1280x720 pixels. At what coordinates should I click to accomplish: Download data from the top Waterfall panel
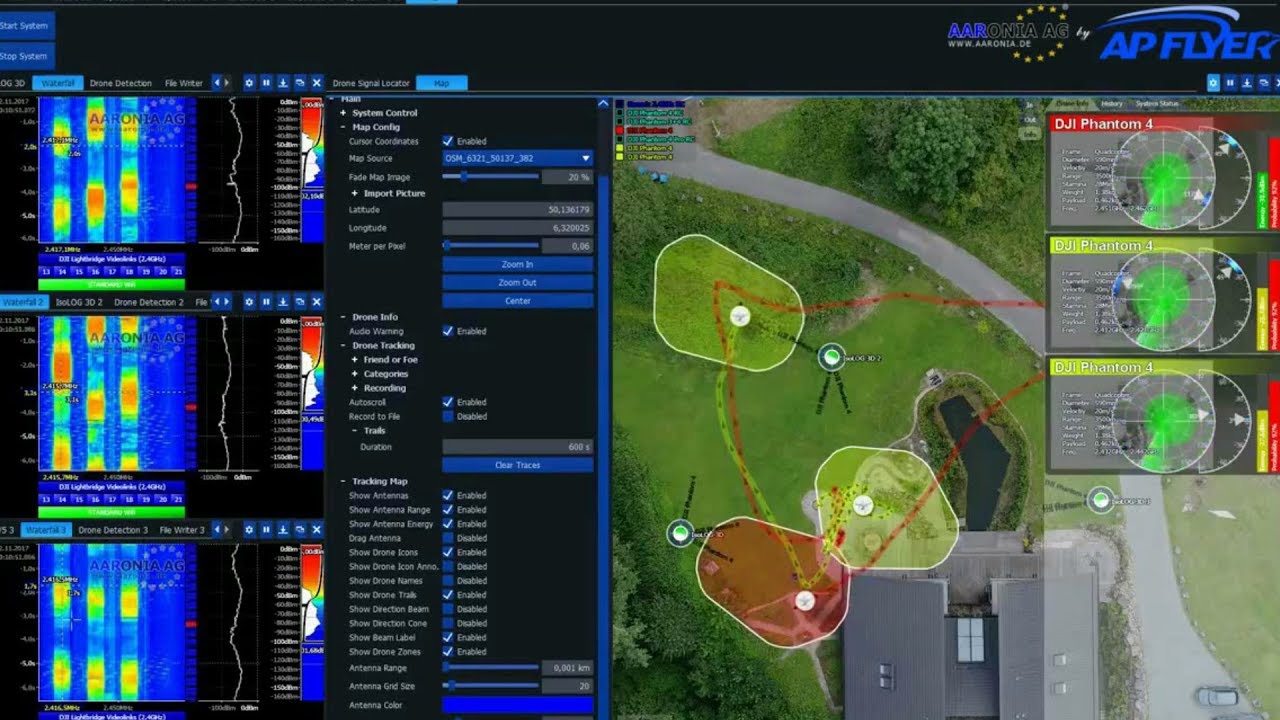(283, 83)
